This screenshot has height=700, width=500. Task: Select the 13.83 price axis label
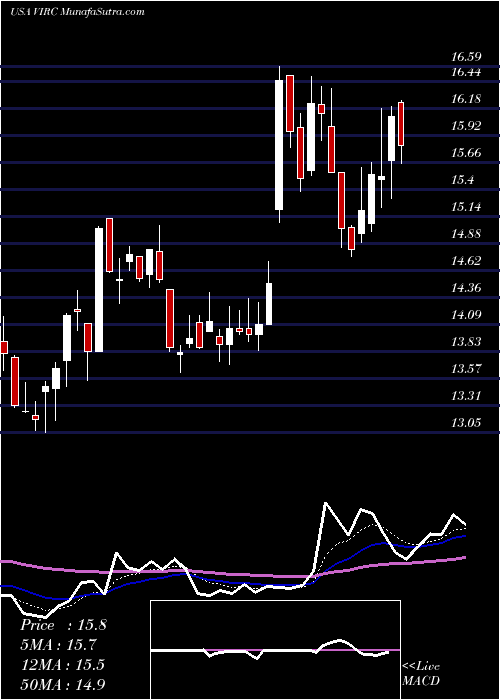[466, 342]
